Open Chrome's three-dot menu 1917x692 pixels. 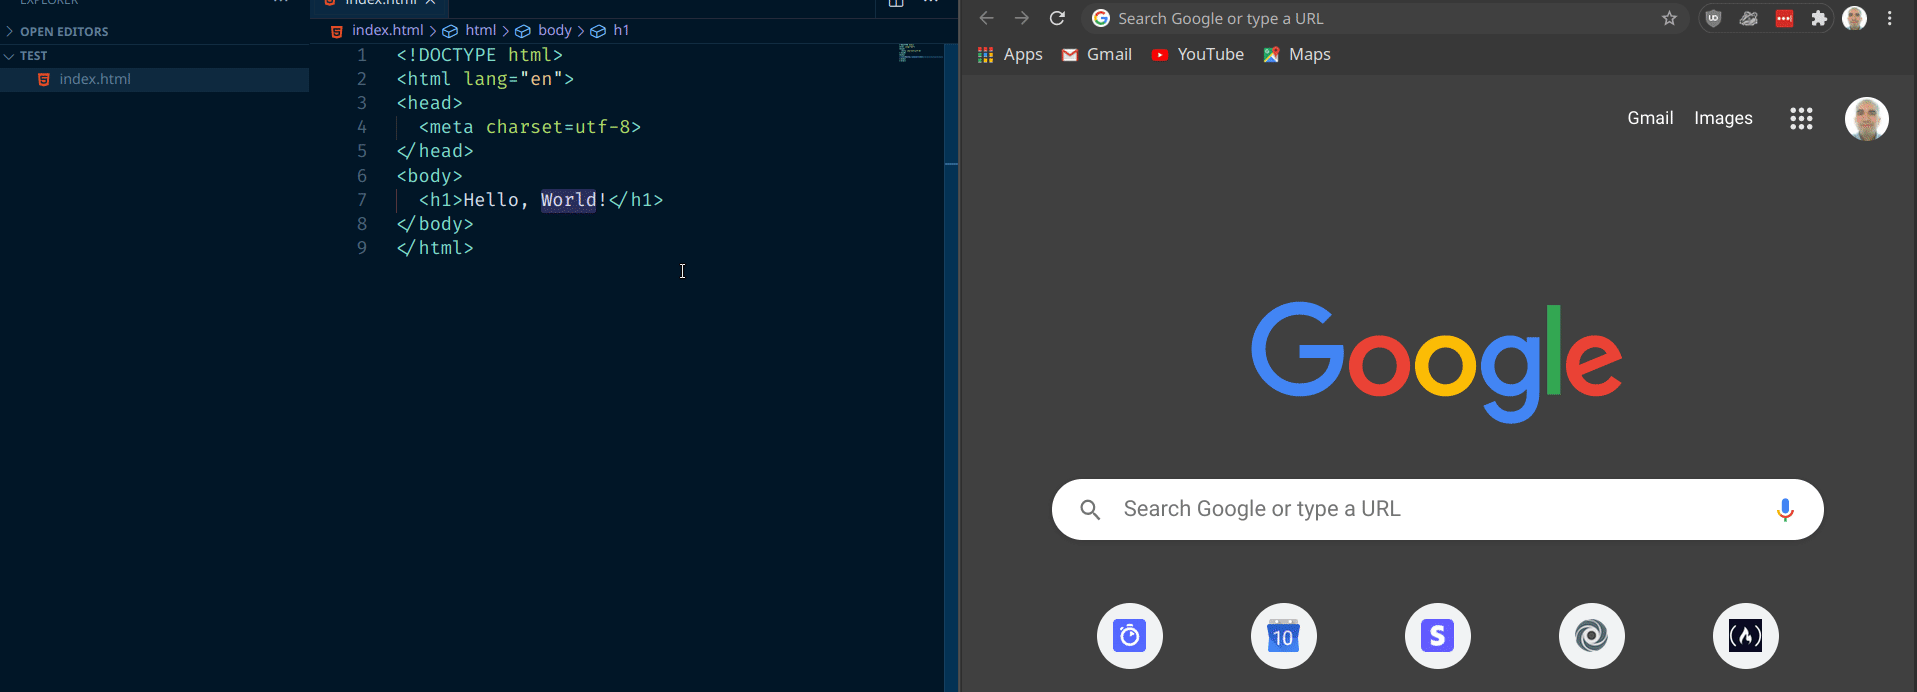pyautogui.click(x=1890, y=18)
